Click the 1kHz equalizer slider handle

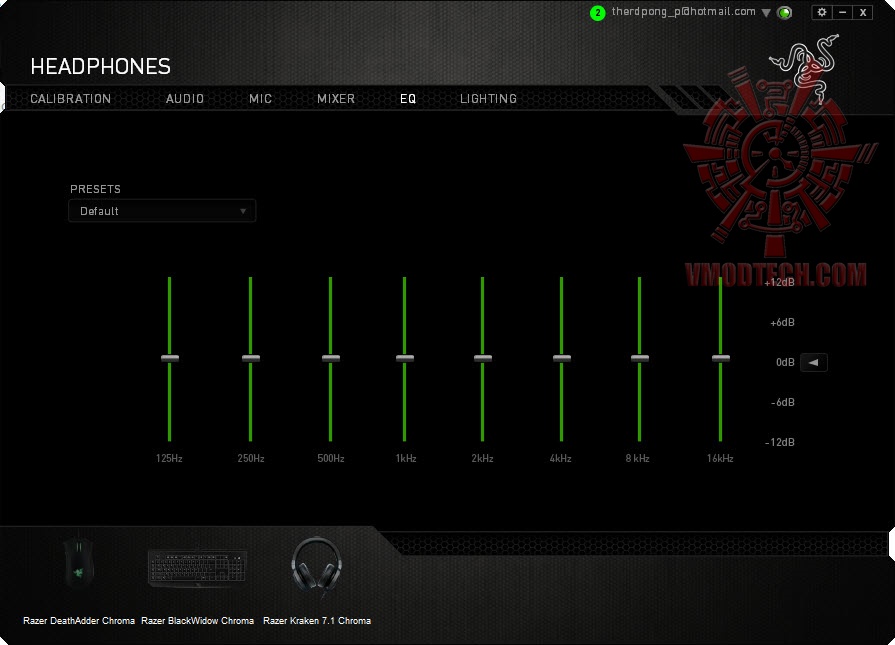[x=405, y=358]
